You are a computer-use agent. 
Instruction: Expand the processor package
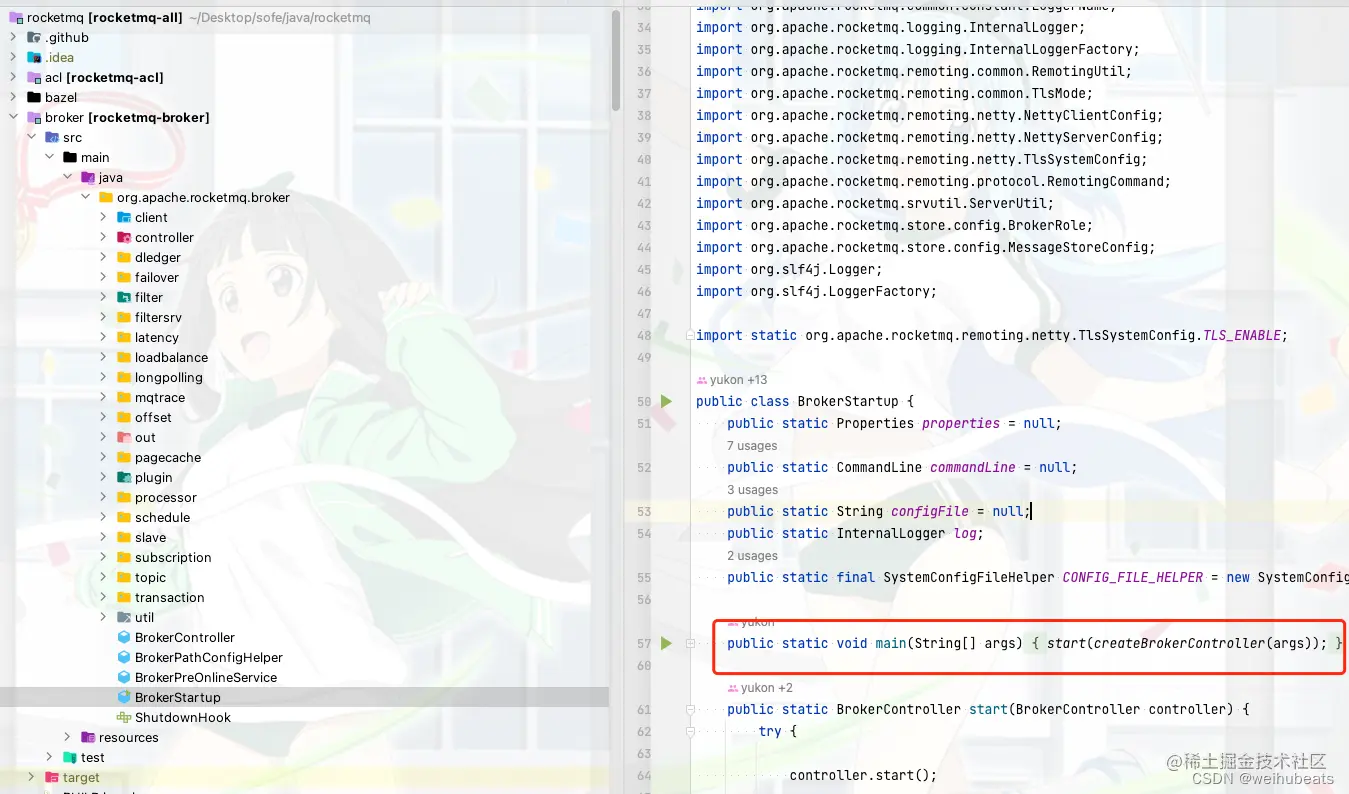(104, 497)
